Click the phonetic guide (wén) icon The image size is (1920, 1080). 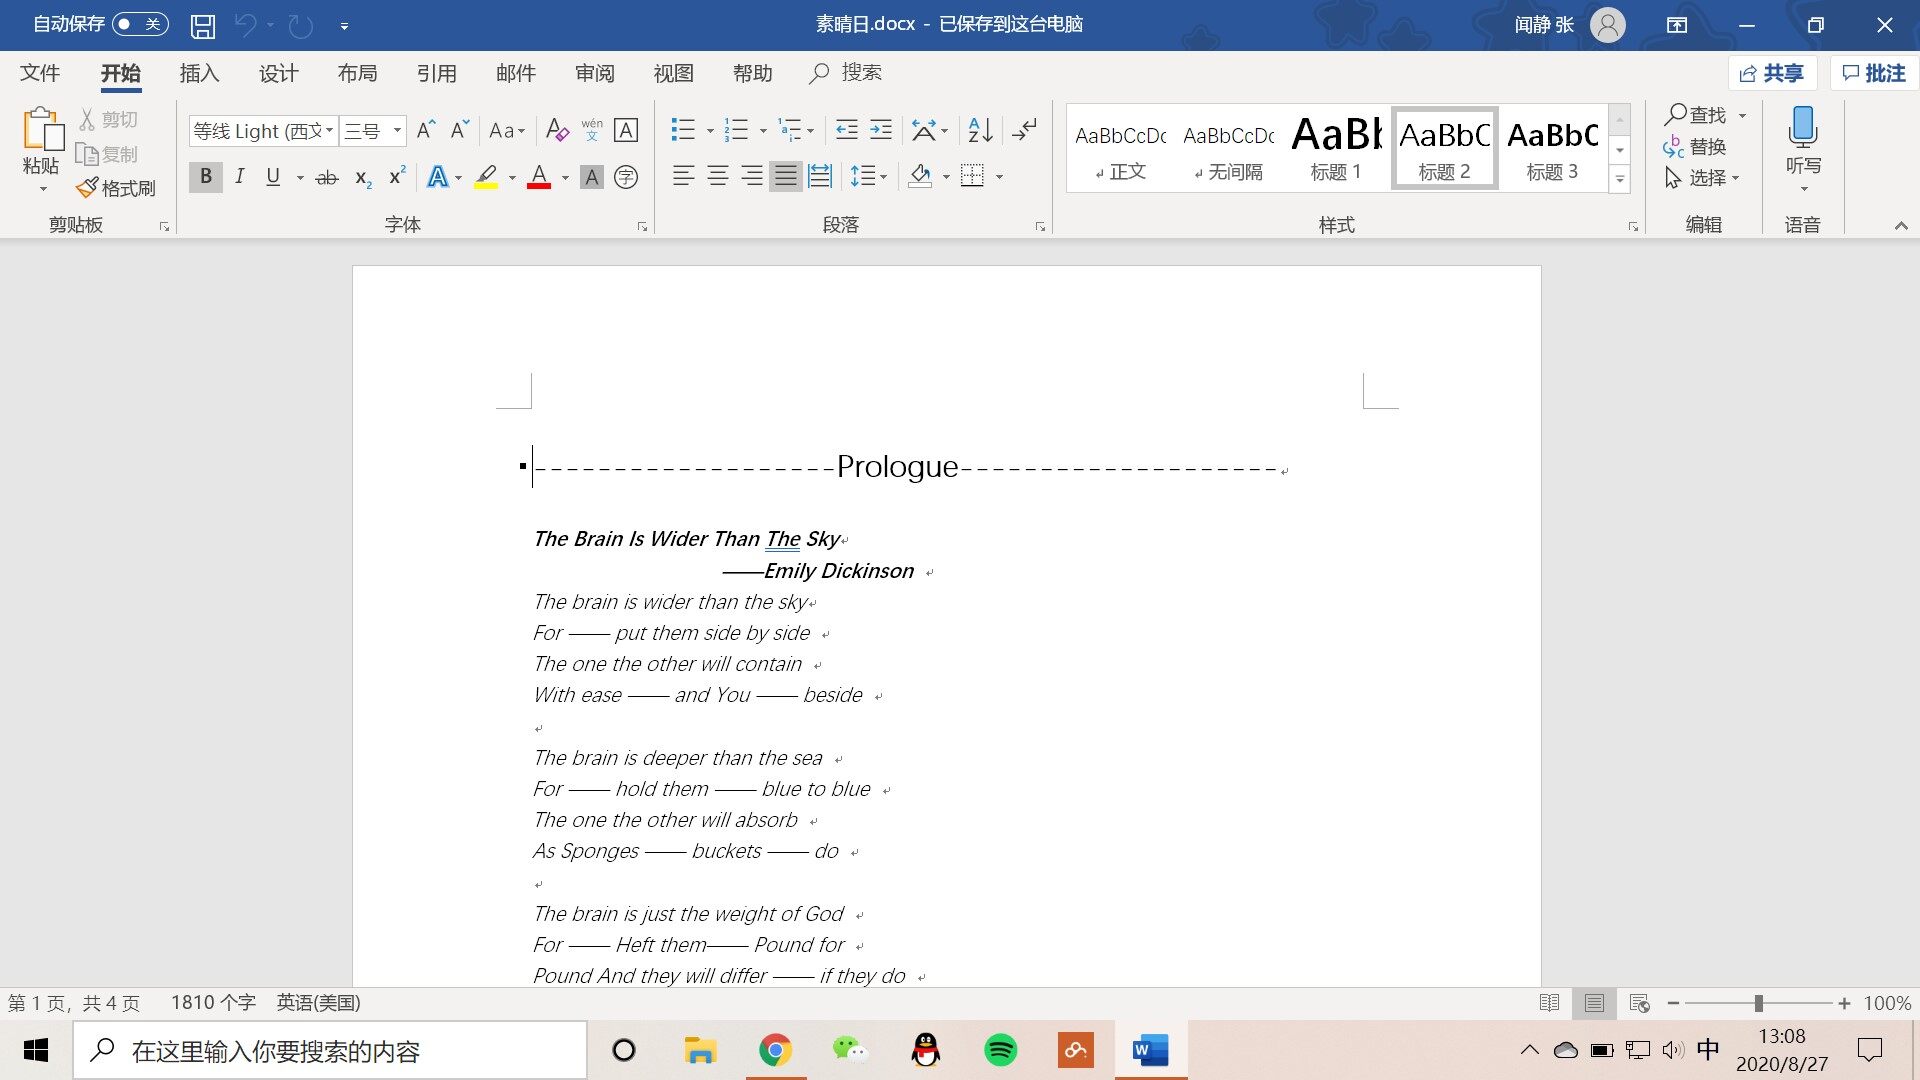[592, 130]
